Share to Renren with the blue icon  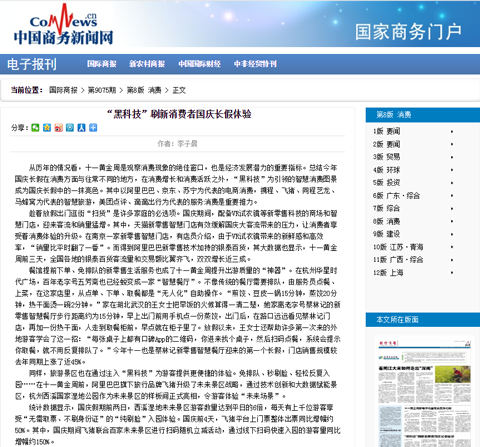[82, 128]
